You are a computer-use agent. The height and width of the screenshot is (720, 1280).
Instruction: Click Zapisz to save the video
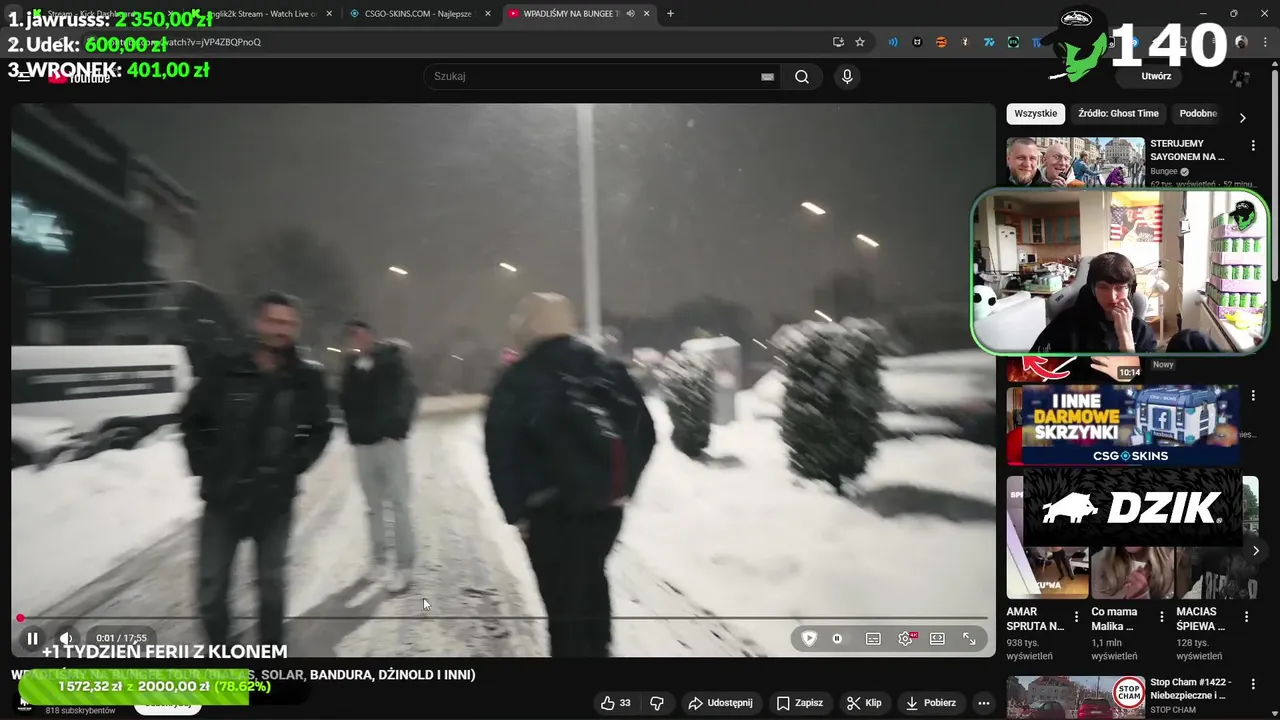[x=800, y=703]
